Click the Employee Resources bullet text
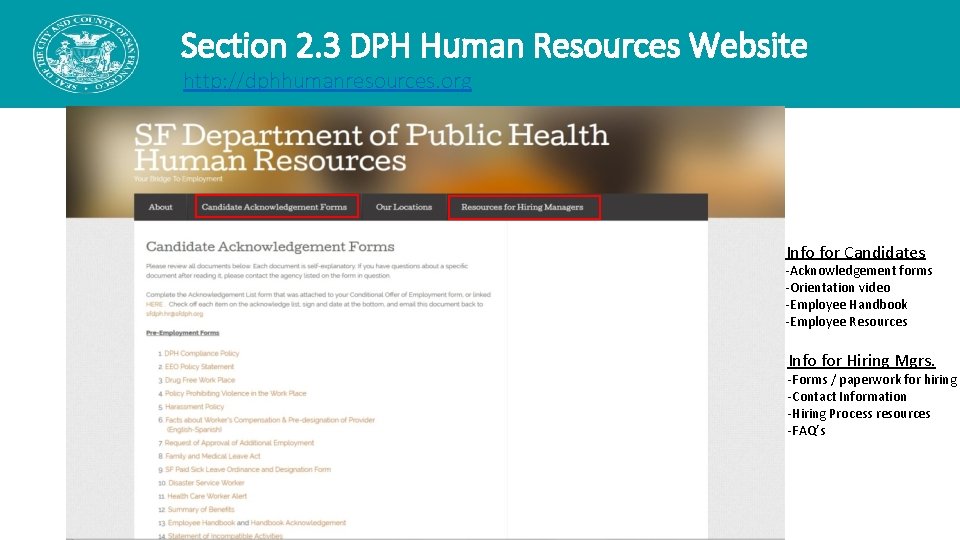 (849, 322)
